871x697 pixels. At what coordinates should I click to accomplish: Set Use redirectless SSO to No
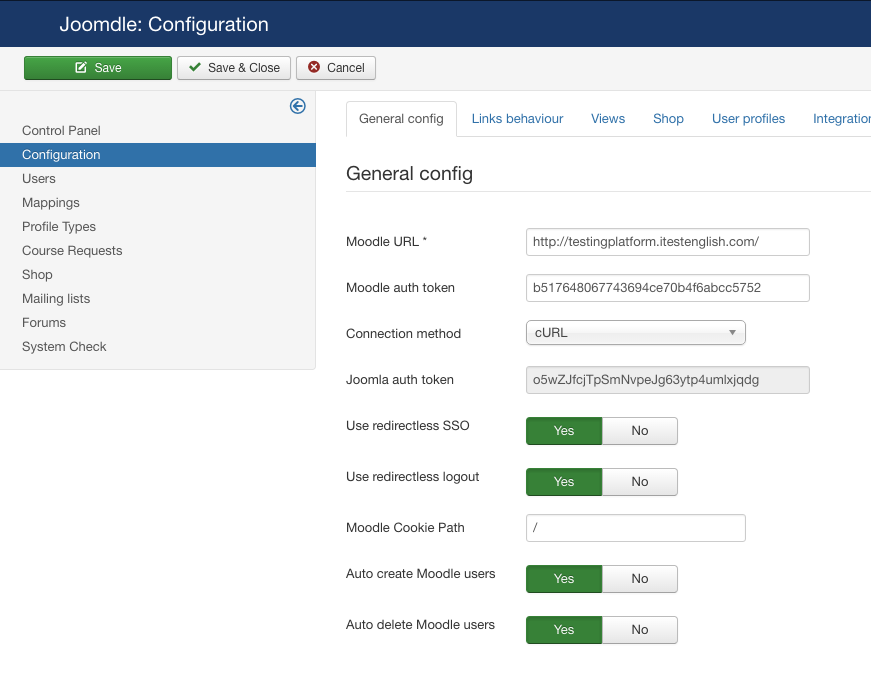[640, 431]
